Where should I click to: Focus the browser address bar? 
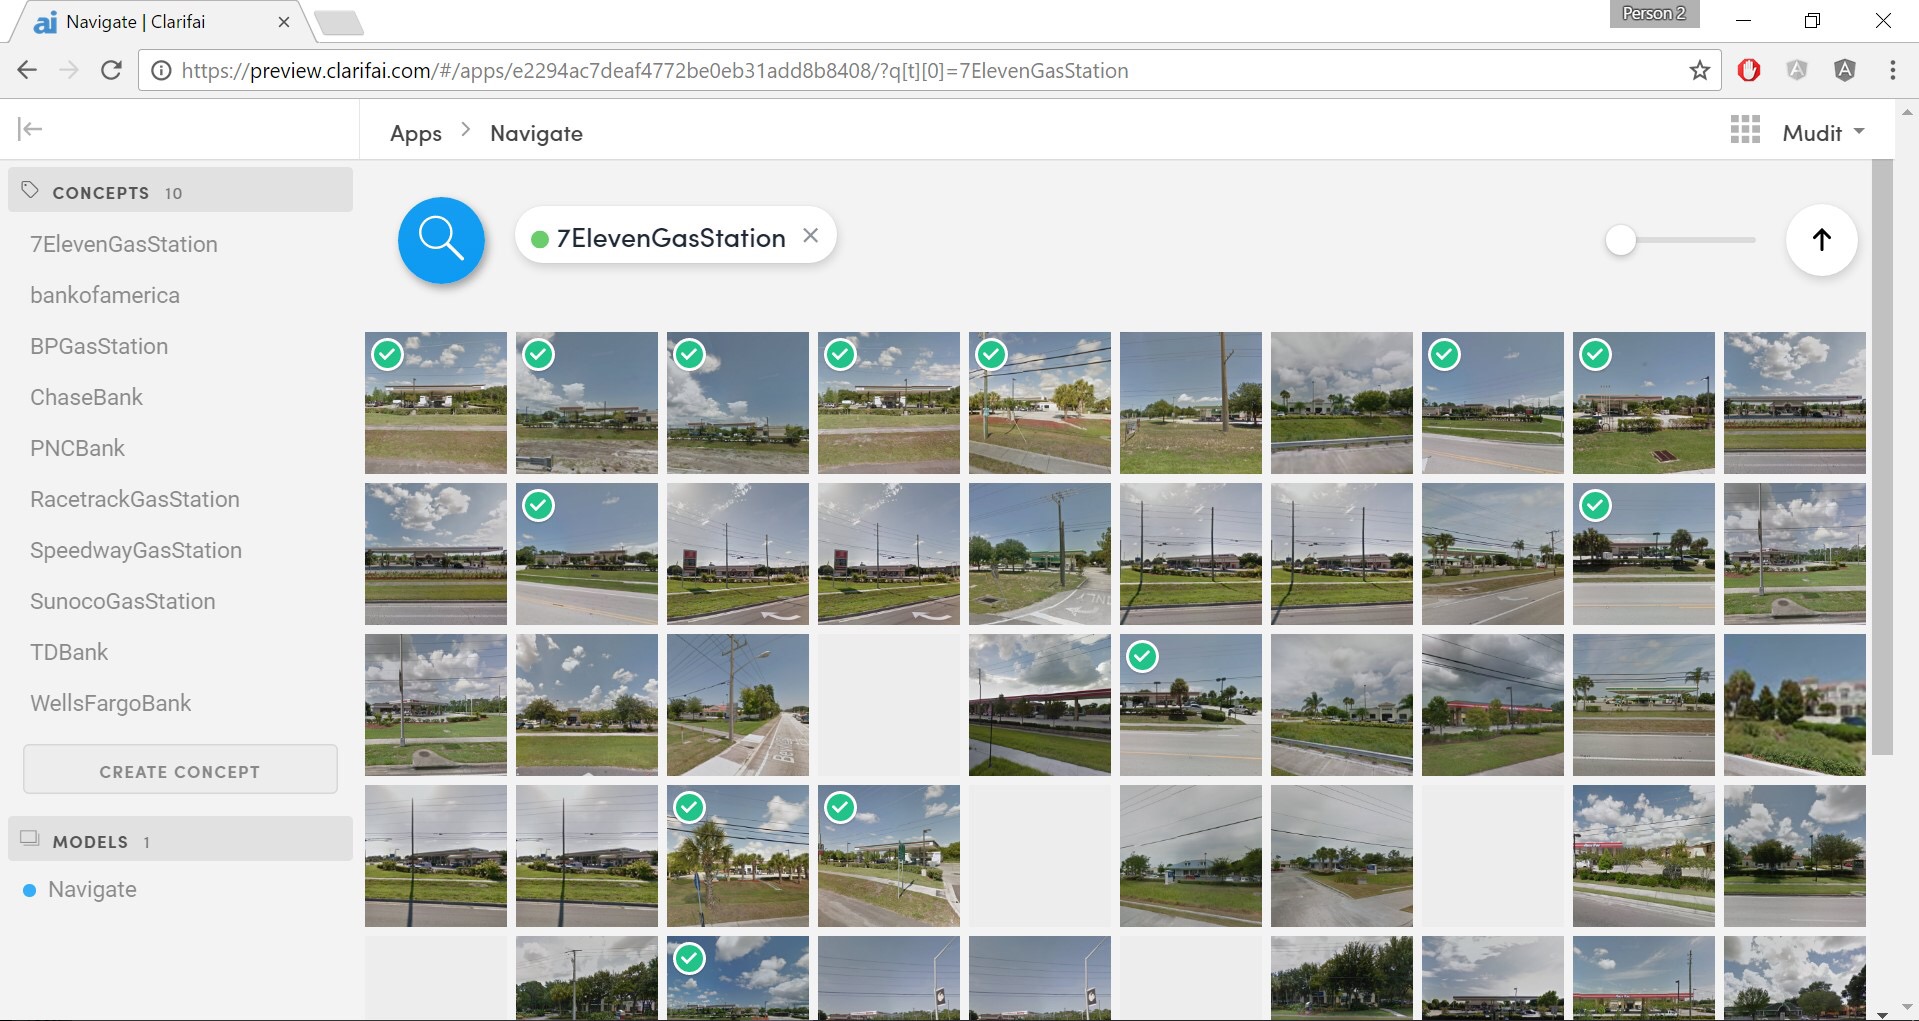[930, 71]
